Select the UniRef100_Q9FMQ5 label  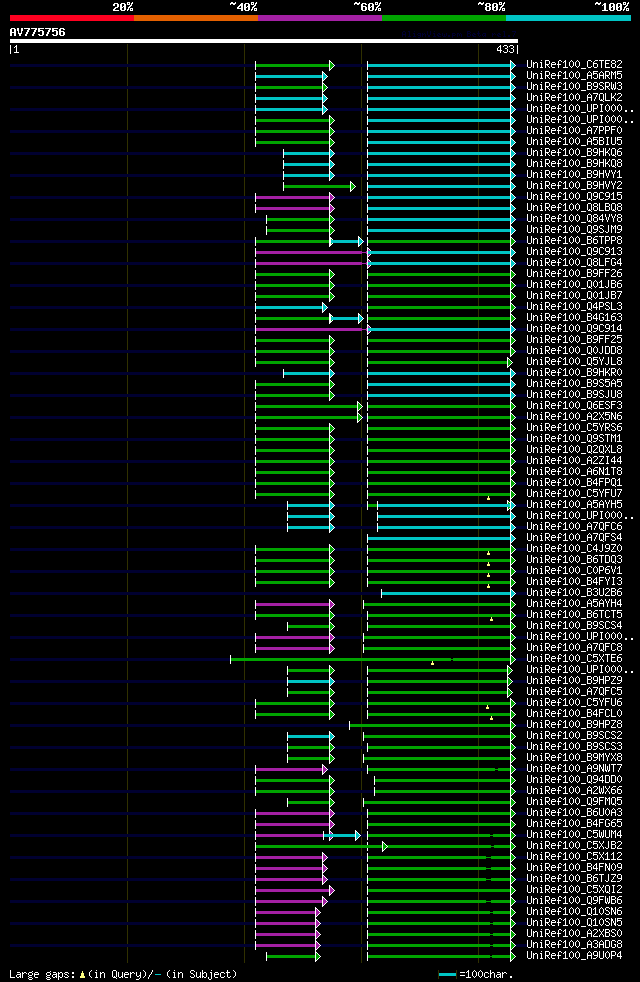pos(574,802)
